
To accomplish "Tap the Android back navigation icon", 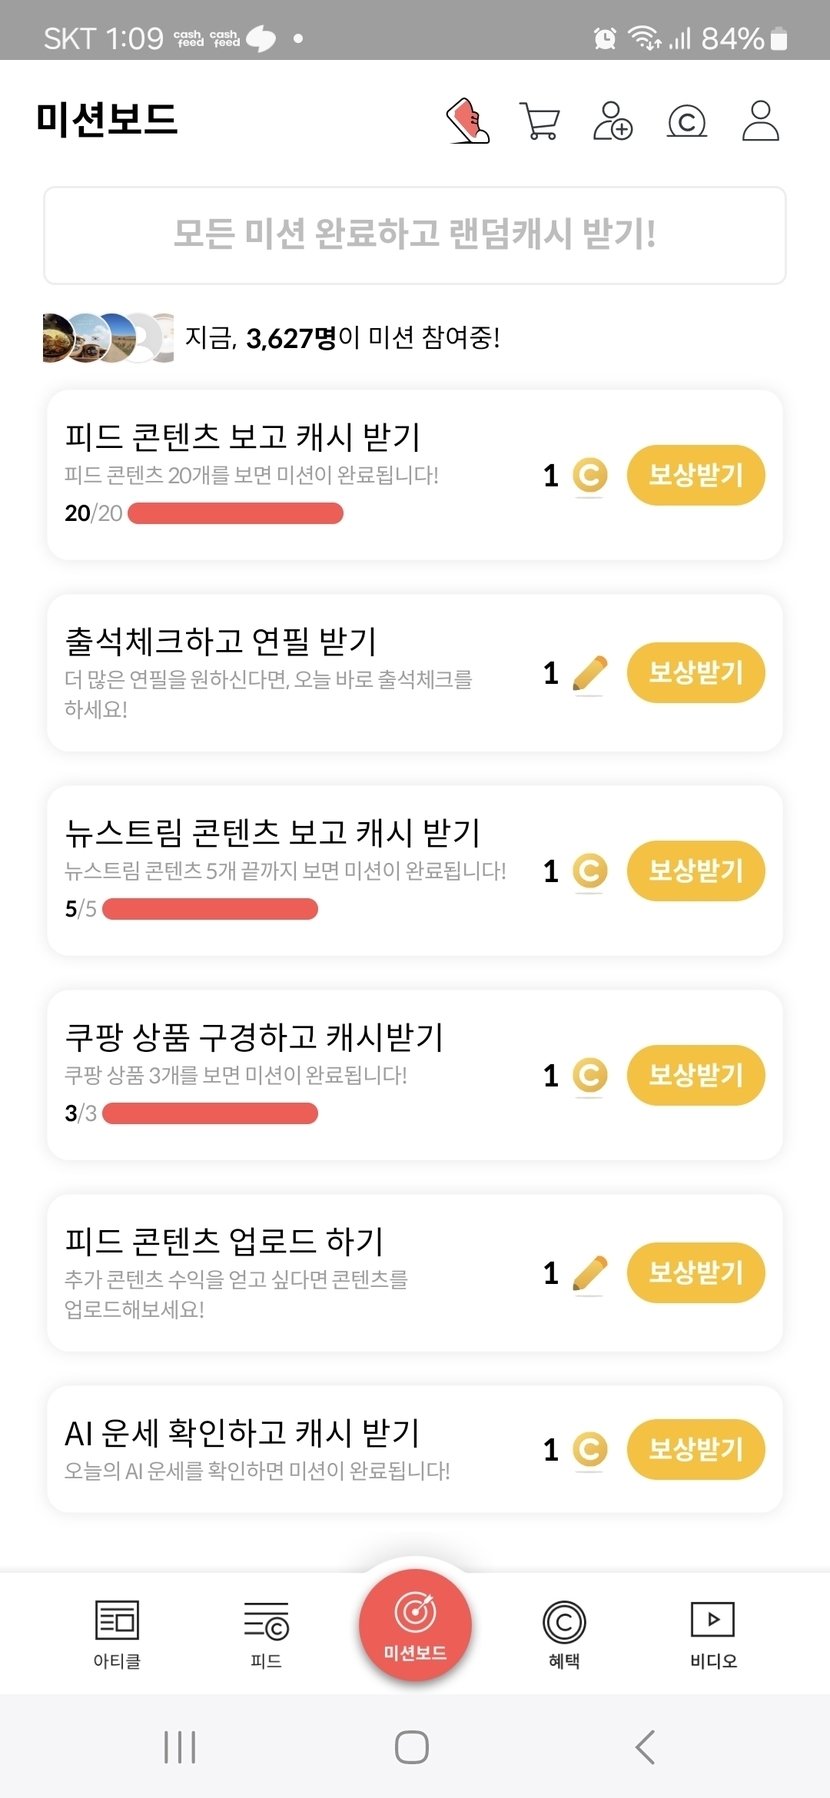I will 645,1747.
